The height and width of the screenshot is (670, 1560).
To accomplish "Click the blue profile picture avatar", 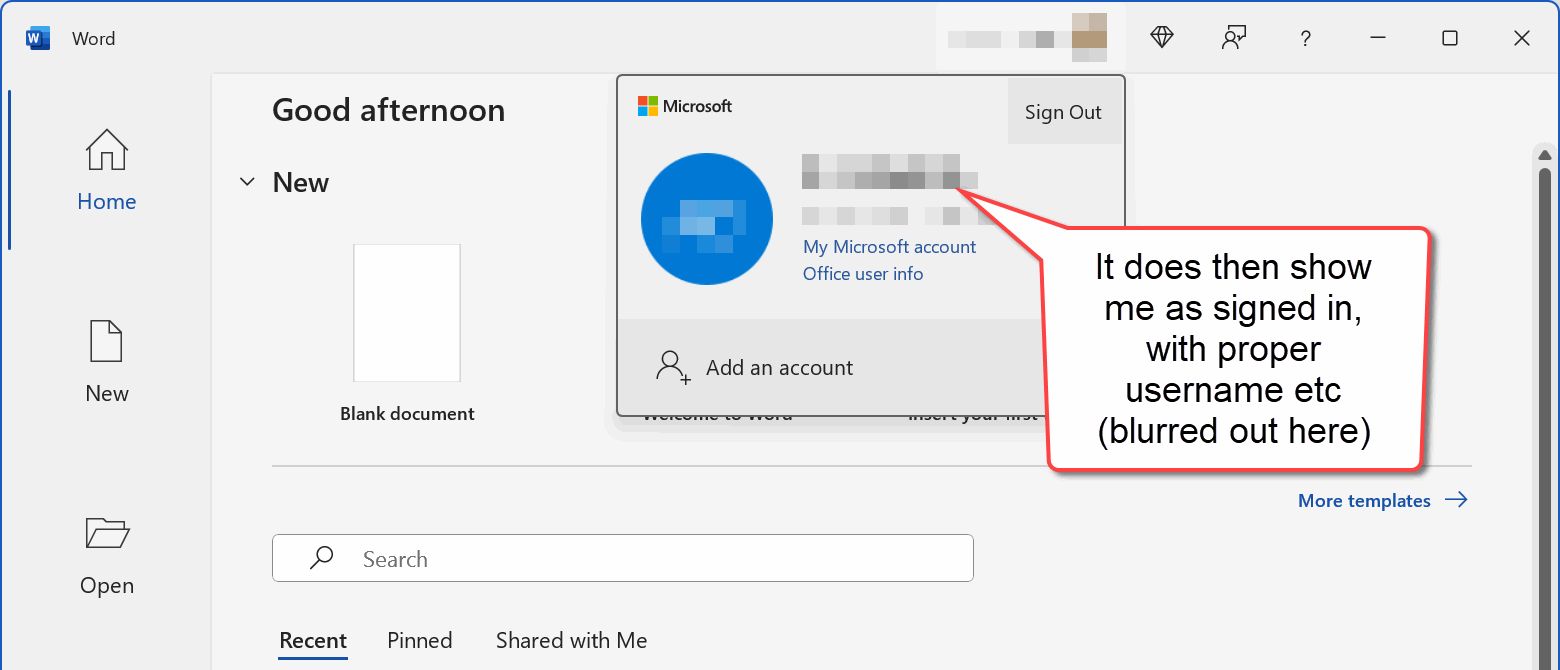I will (x=707, y=219).
